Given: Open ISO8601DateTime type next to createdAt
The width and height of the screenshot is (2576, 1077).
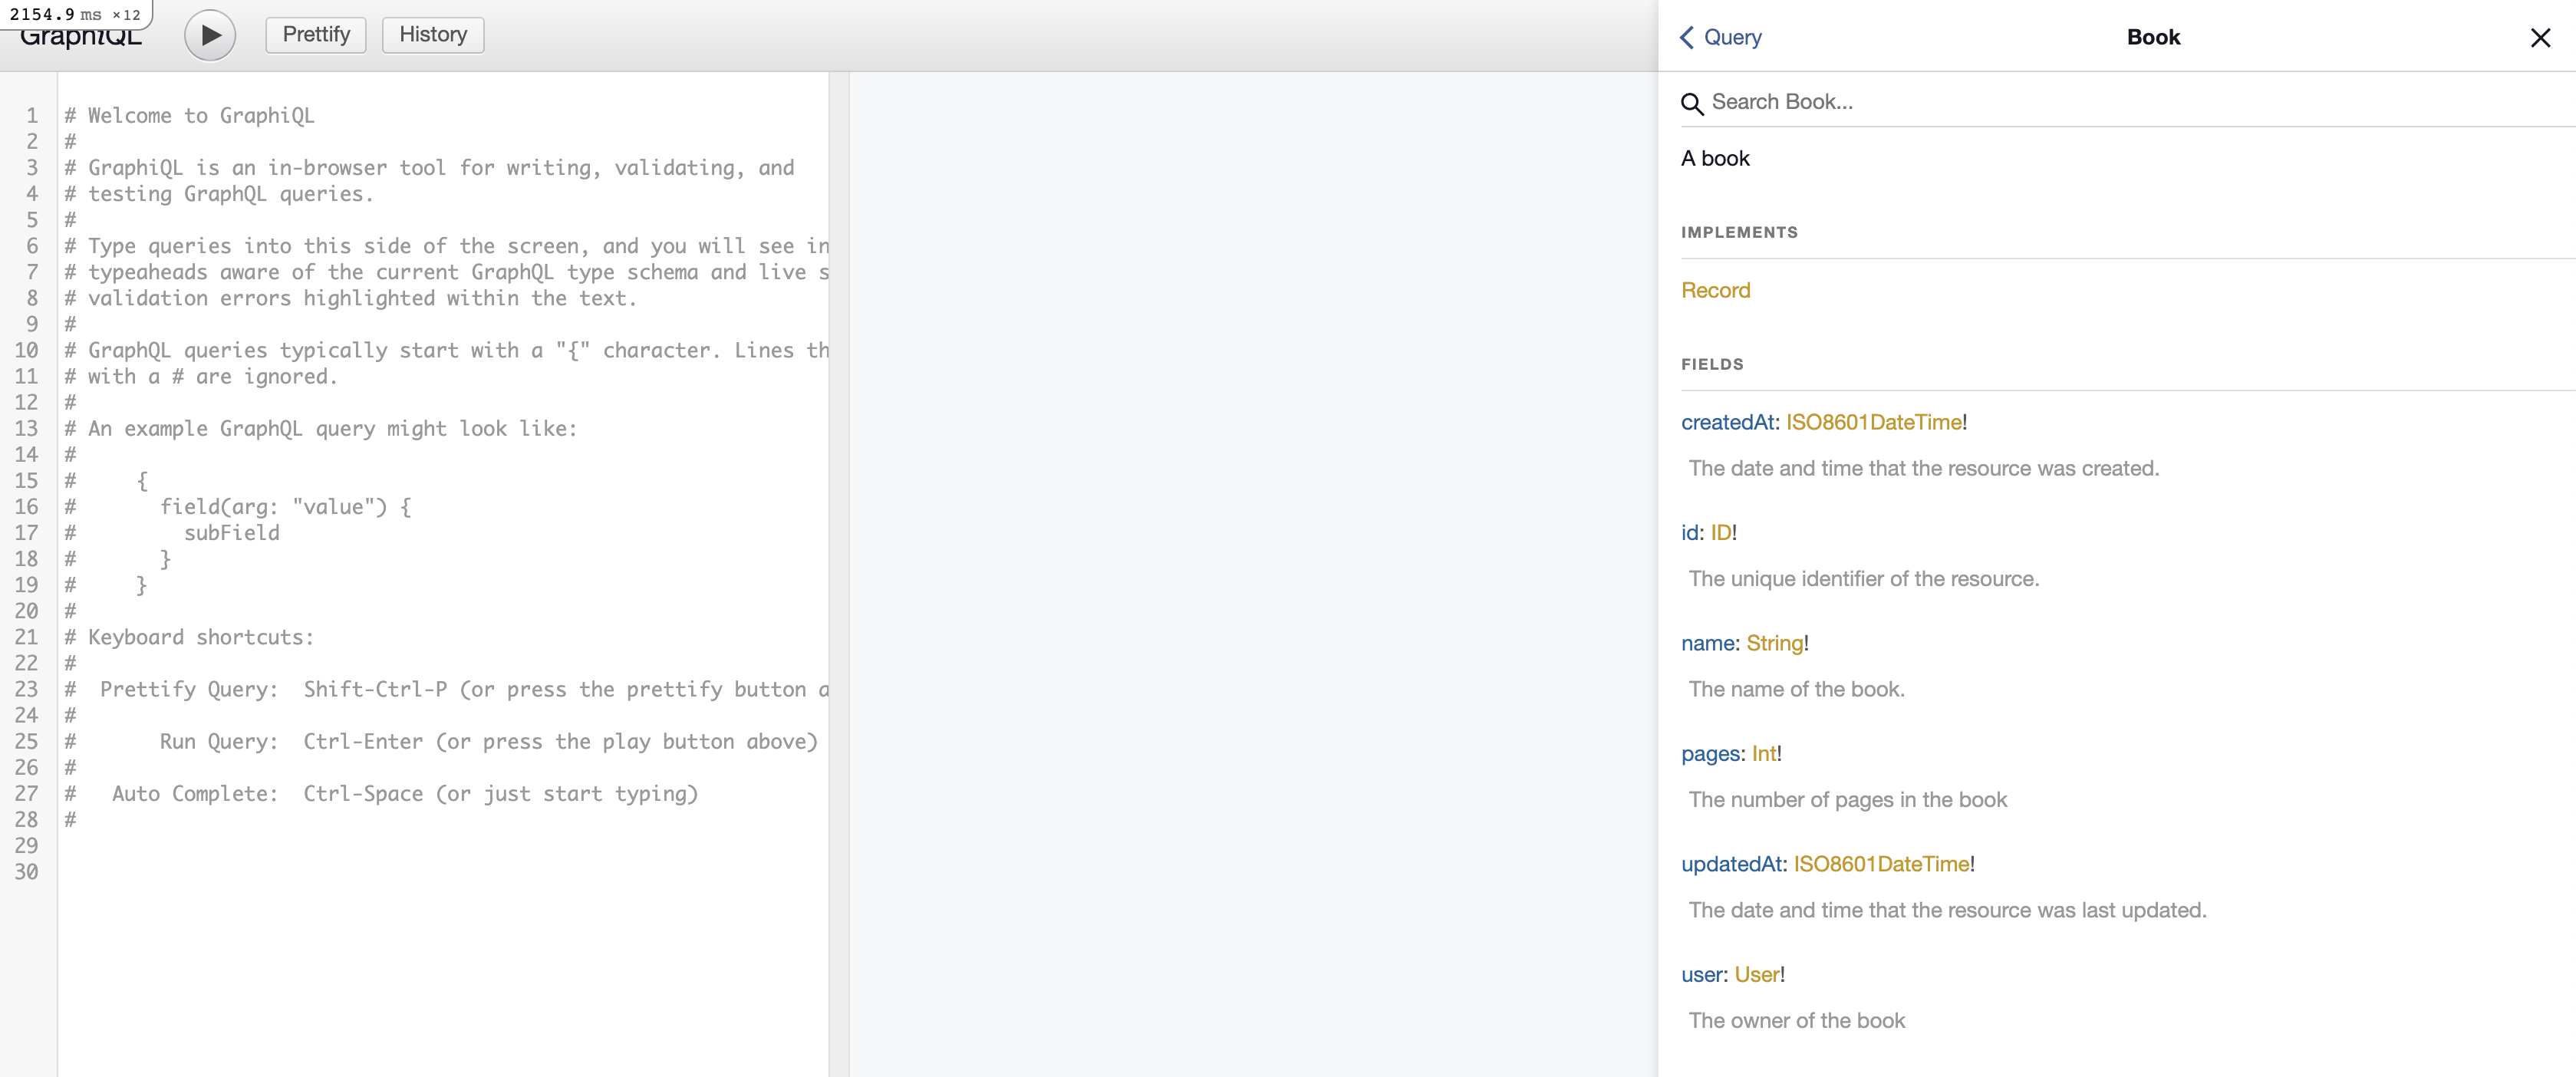Looking at the screenshot, I should (x=1873, y=422).
